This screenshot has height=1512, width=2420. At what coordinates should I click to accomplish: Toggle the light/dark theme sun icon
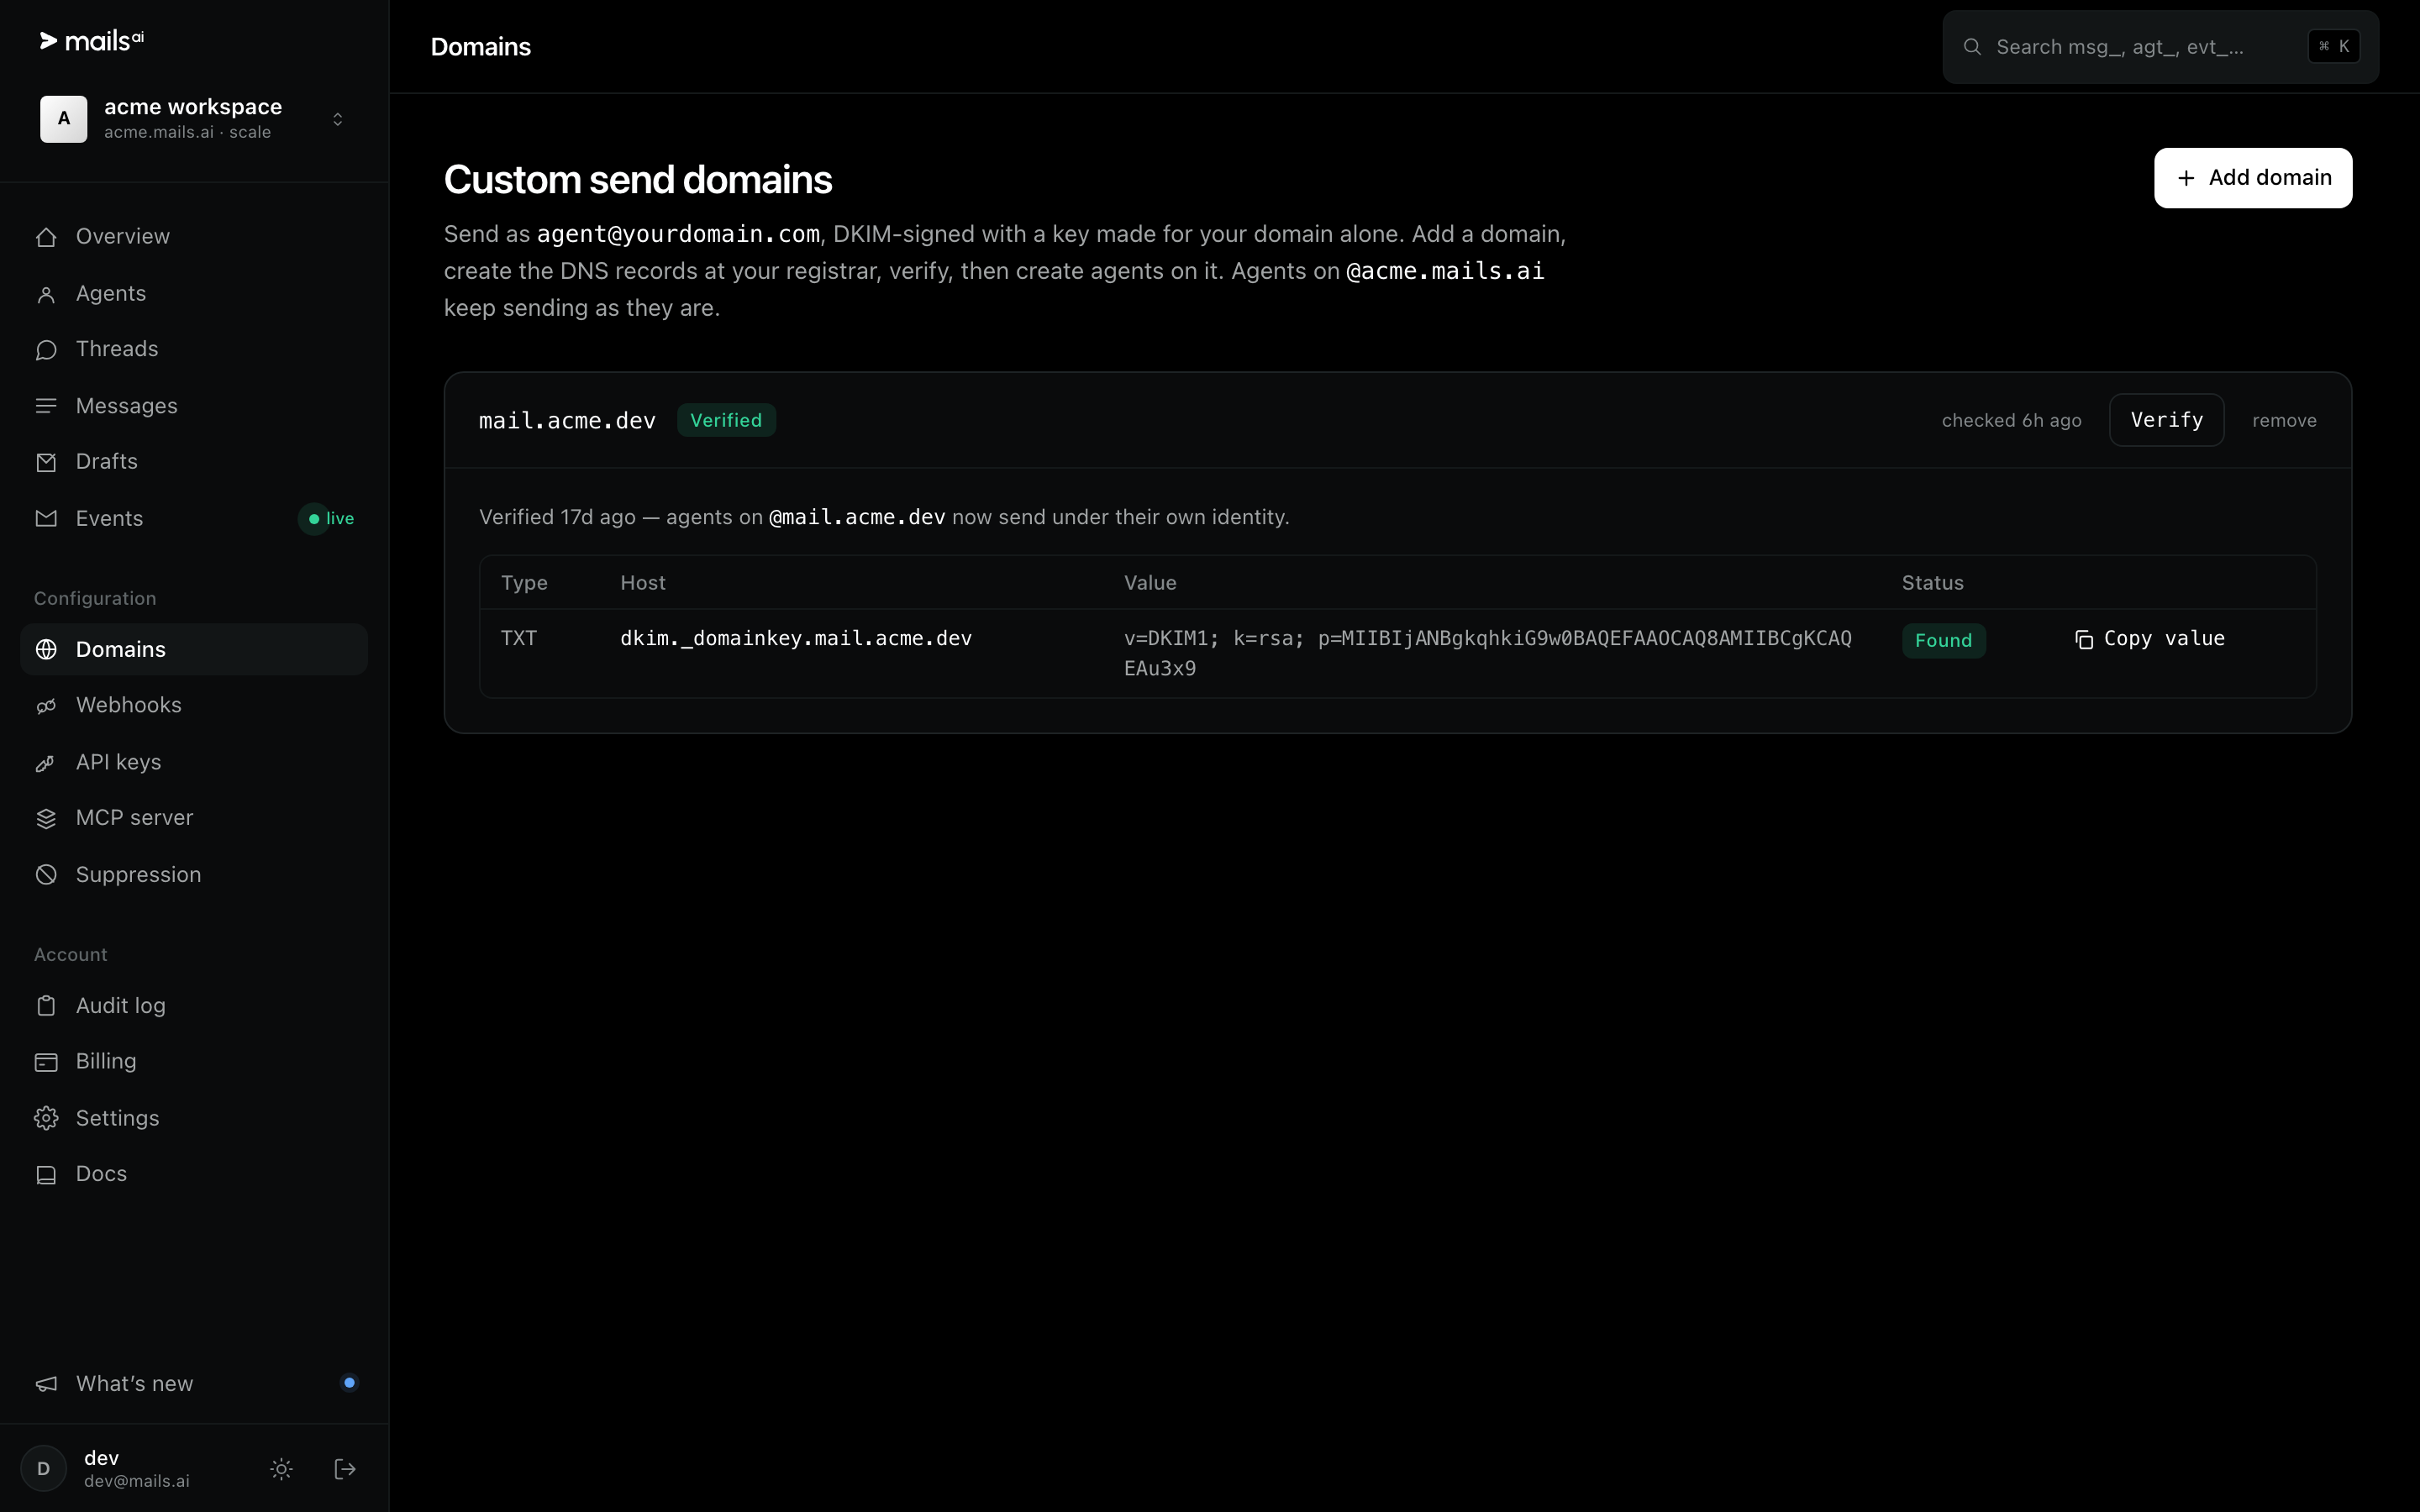[x=282, y=1469]
